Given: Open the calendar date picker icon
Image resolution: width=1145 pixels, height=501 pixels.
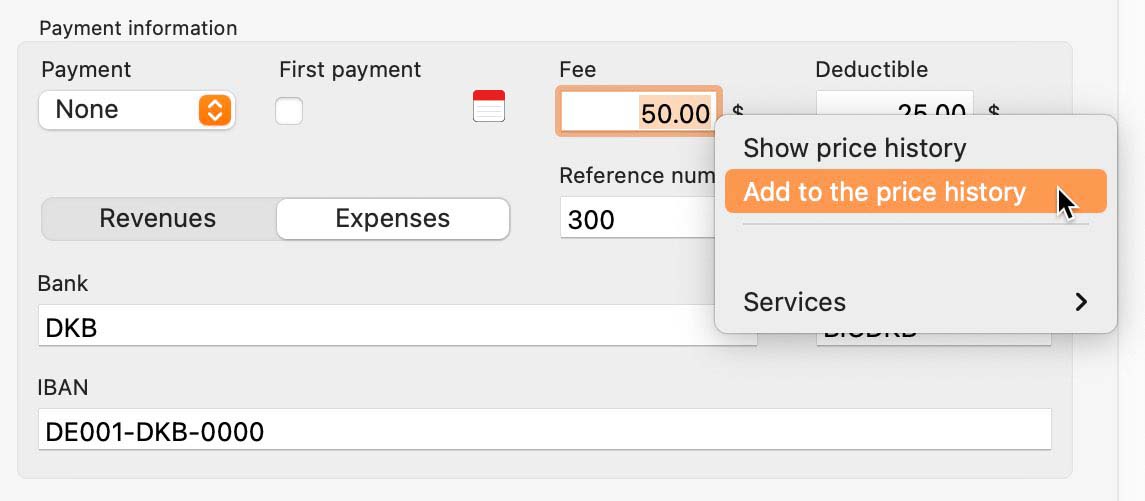Looking at the screenshot, I should pyautogui.click(x=489, y=106).
